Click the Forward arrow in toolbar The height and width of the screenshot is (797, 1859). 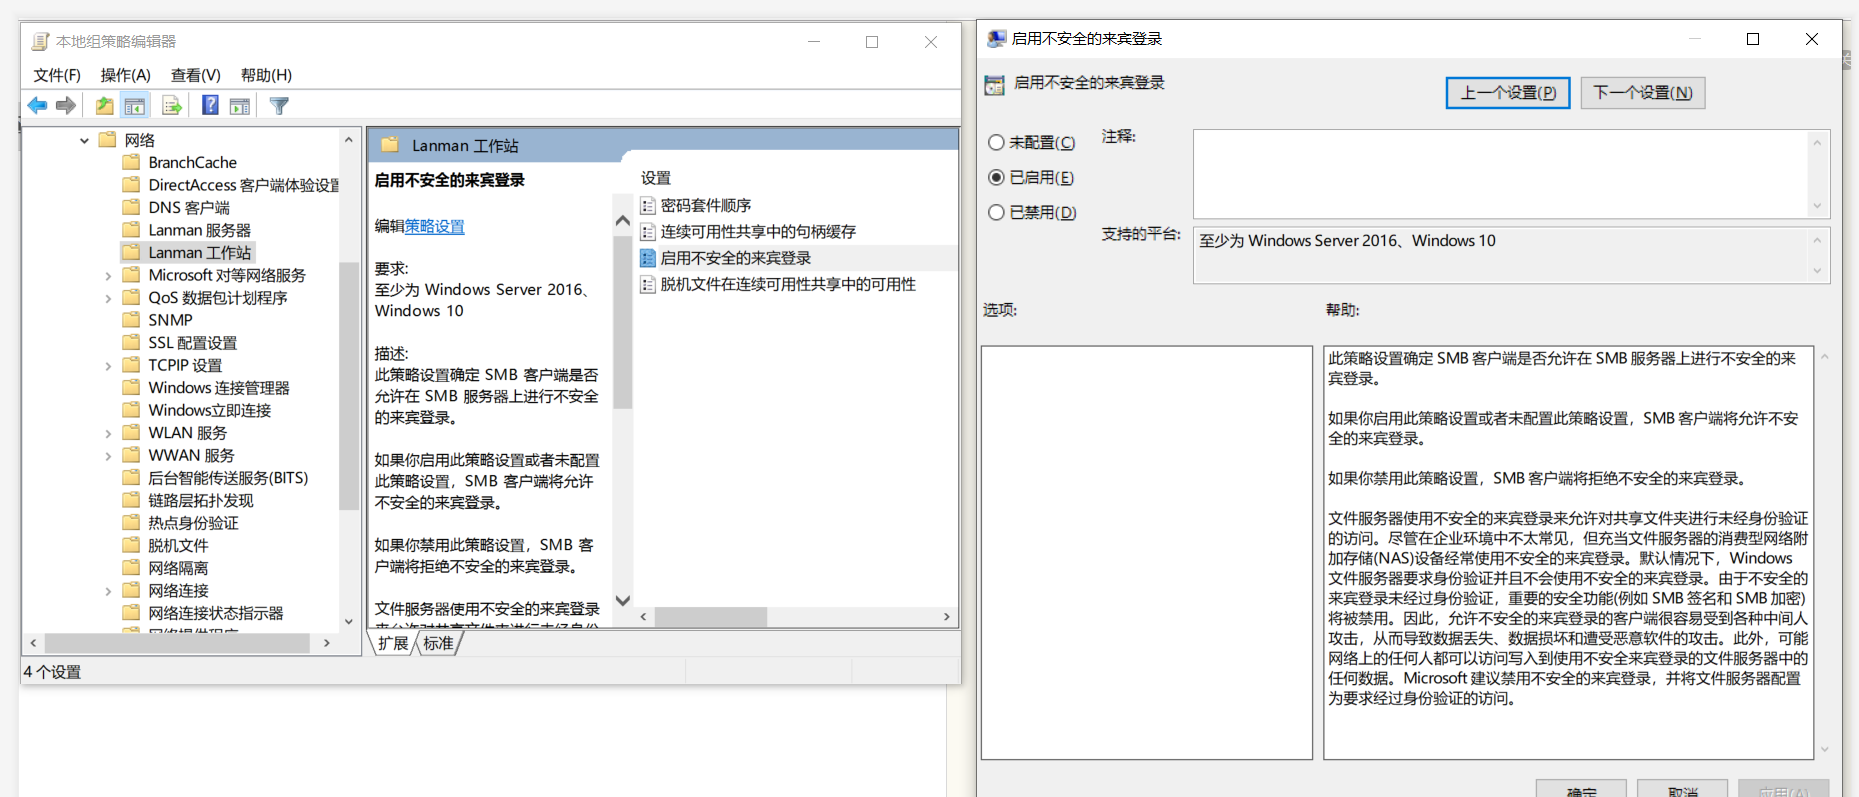point(66,106)
